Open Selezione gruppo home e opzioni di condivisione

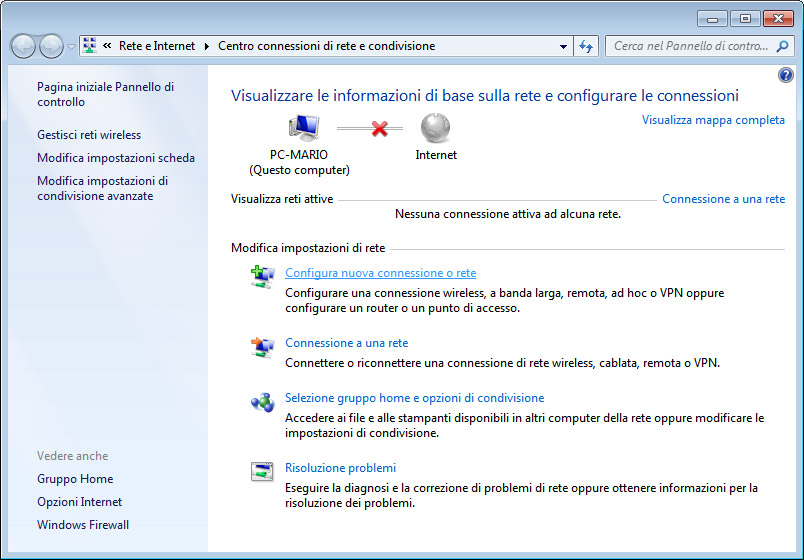[414, 398]
